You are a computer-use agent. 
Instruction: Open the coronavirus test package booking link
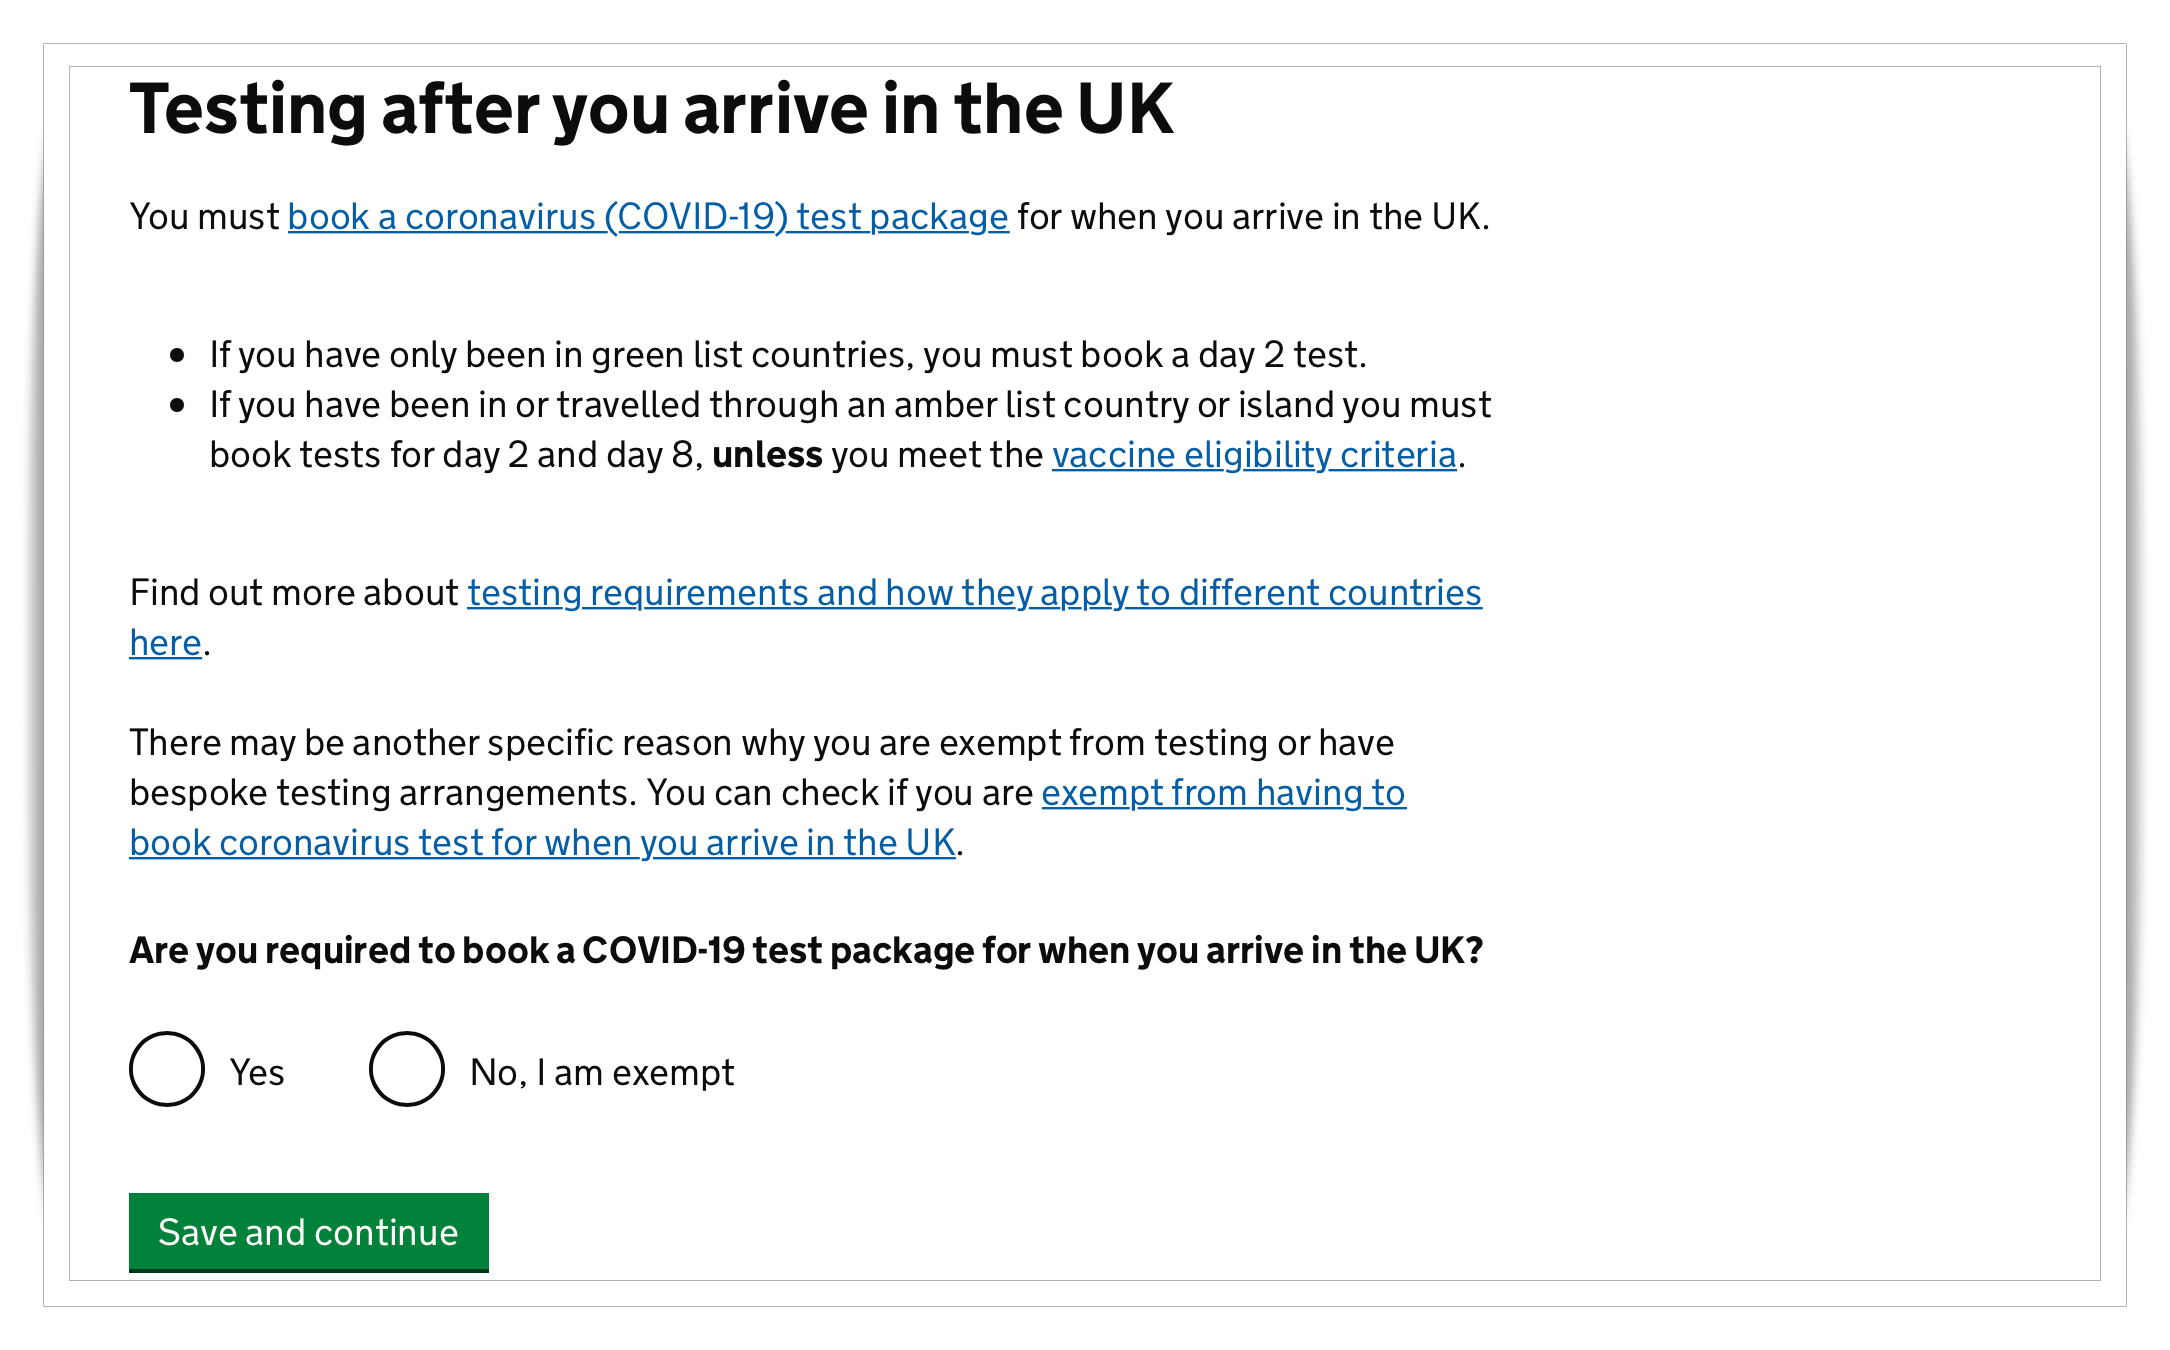[648, 216]
